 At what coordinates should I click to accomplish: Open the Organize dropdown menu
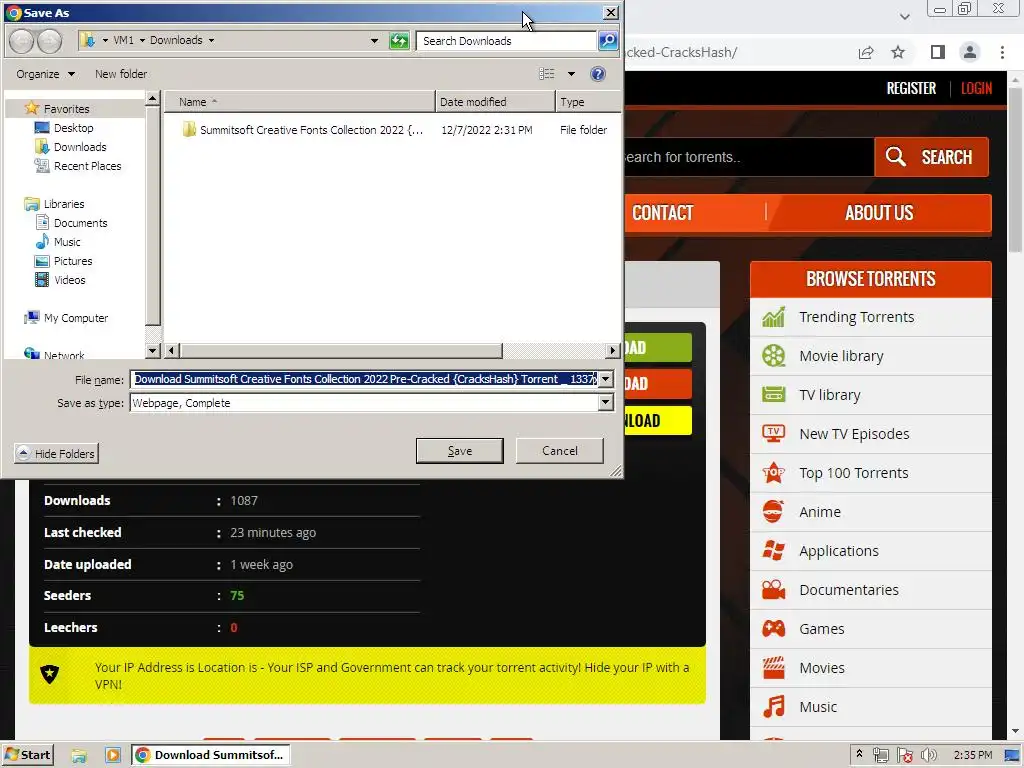pos(45,74)
